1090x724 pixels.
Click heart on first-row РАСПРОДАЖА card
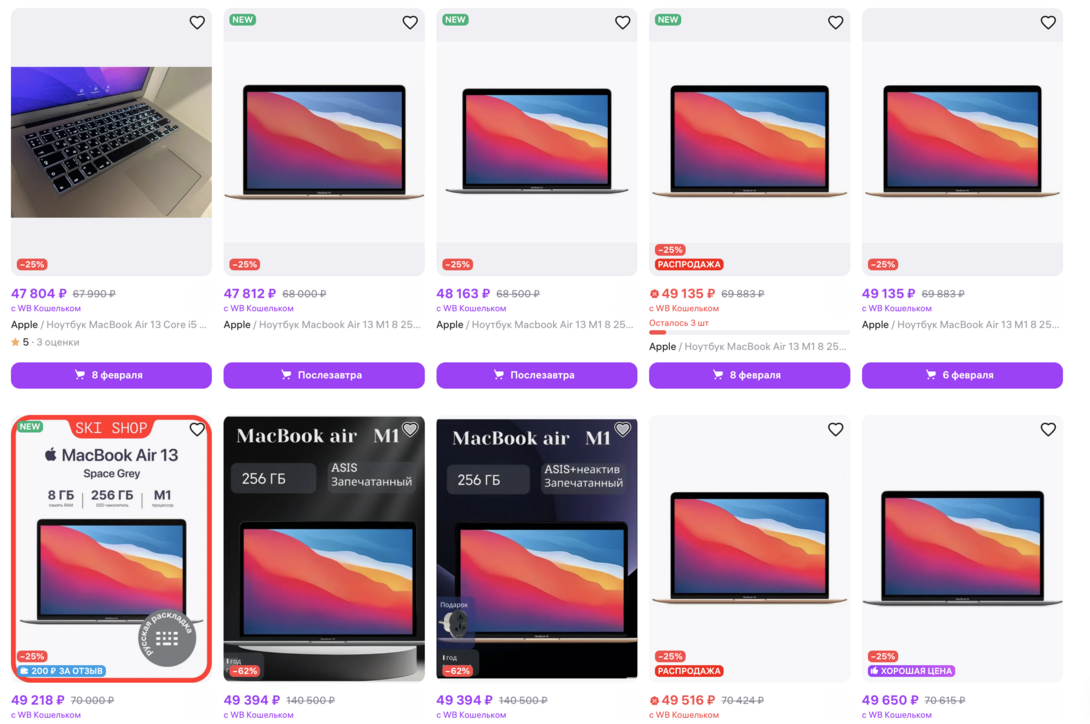point(836,23)
